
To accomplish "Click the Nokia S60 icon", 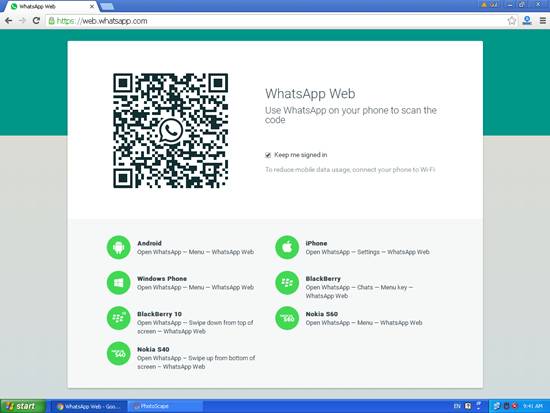I will 287,318.
